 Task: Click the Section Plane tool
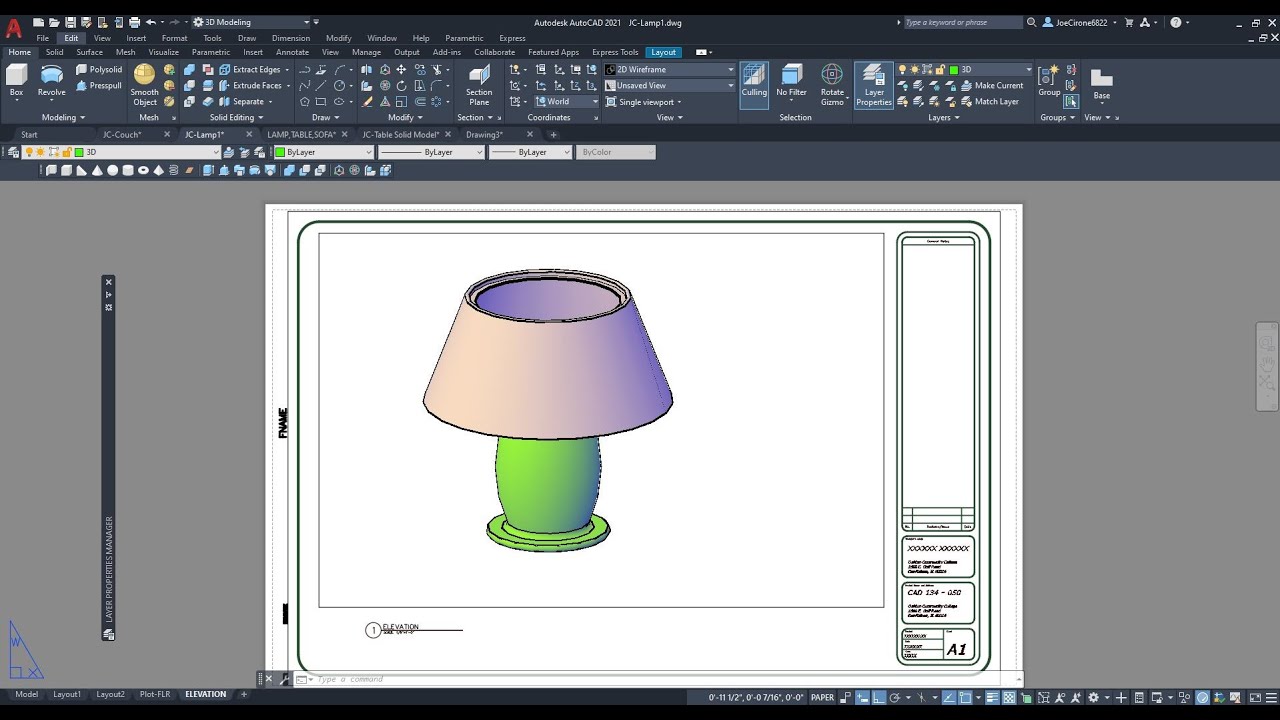tap(479, 85)
